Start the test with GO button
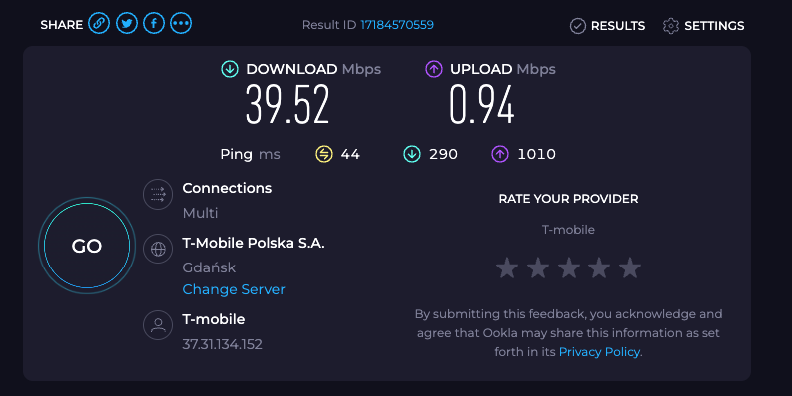792x396 pixels. (x=87, y=245)
